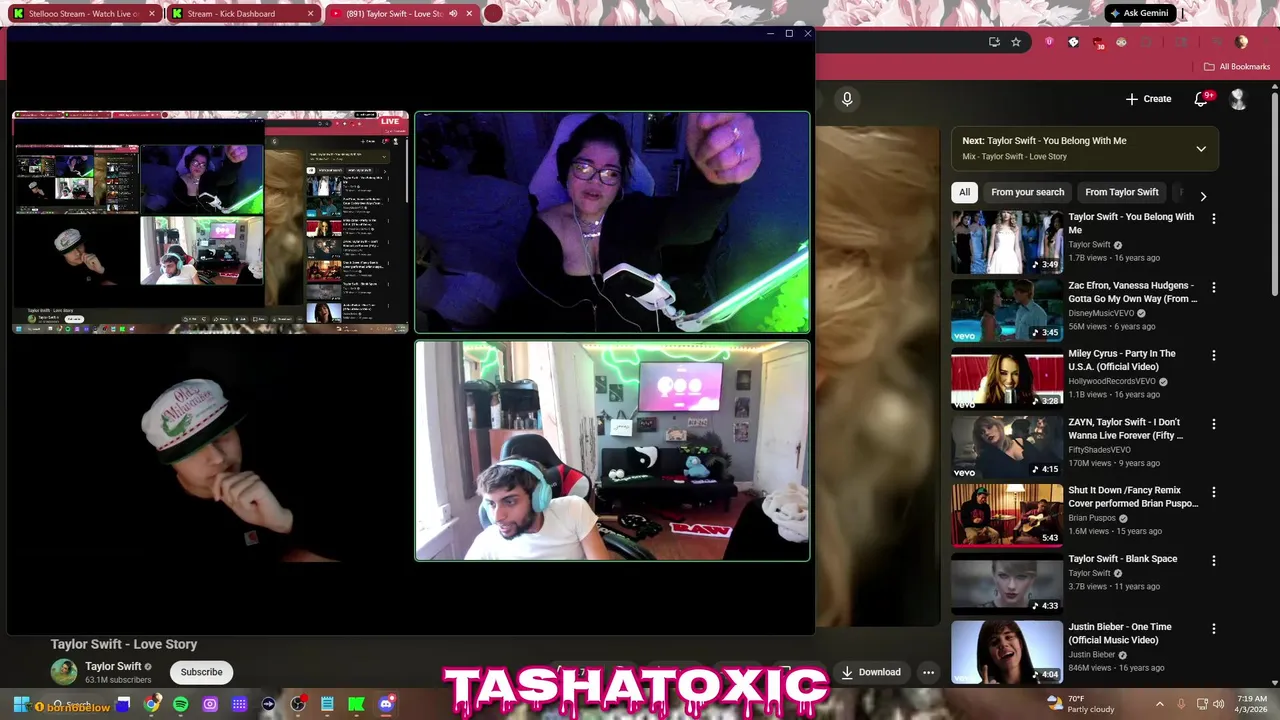Open the taskbar clock showing 7:19 AM

click(x=1252, y=704)
